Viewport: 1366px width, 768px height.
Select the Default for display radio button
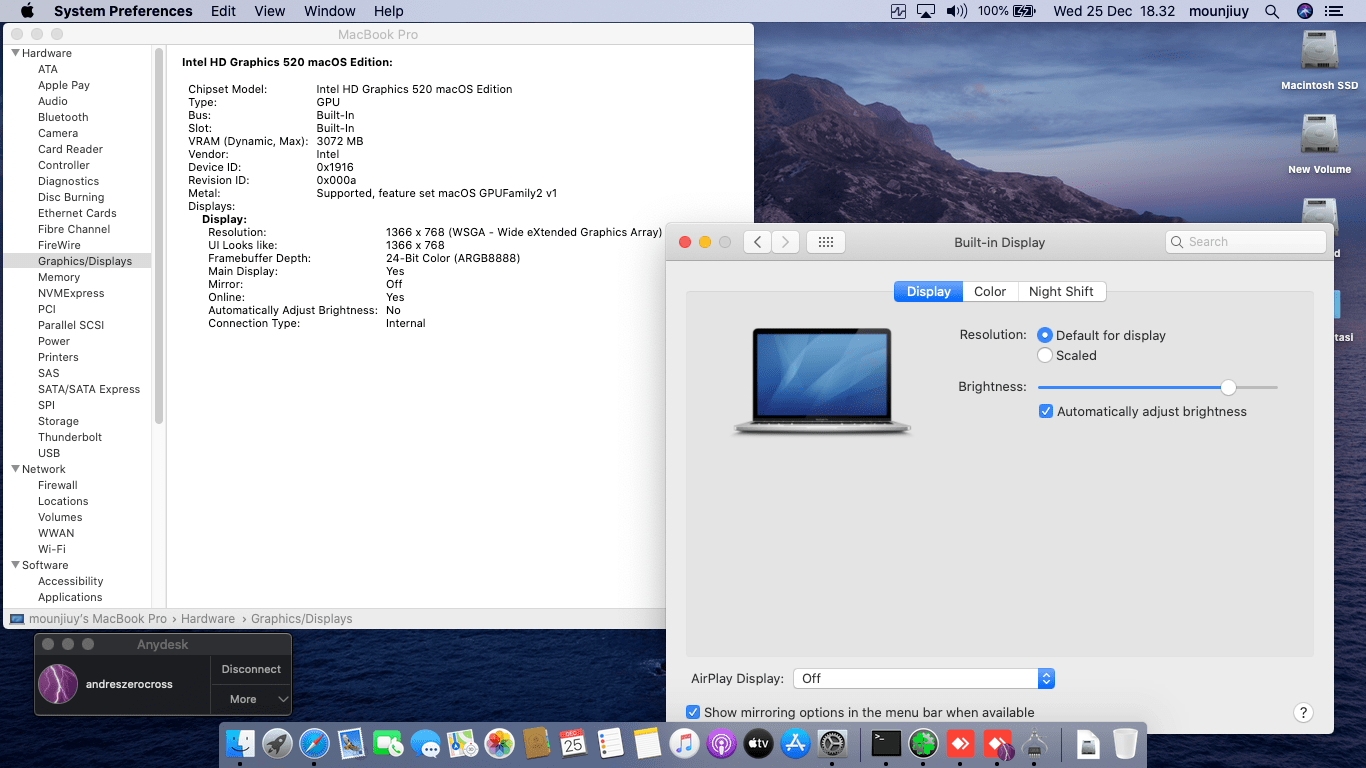[1045, 335]
